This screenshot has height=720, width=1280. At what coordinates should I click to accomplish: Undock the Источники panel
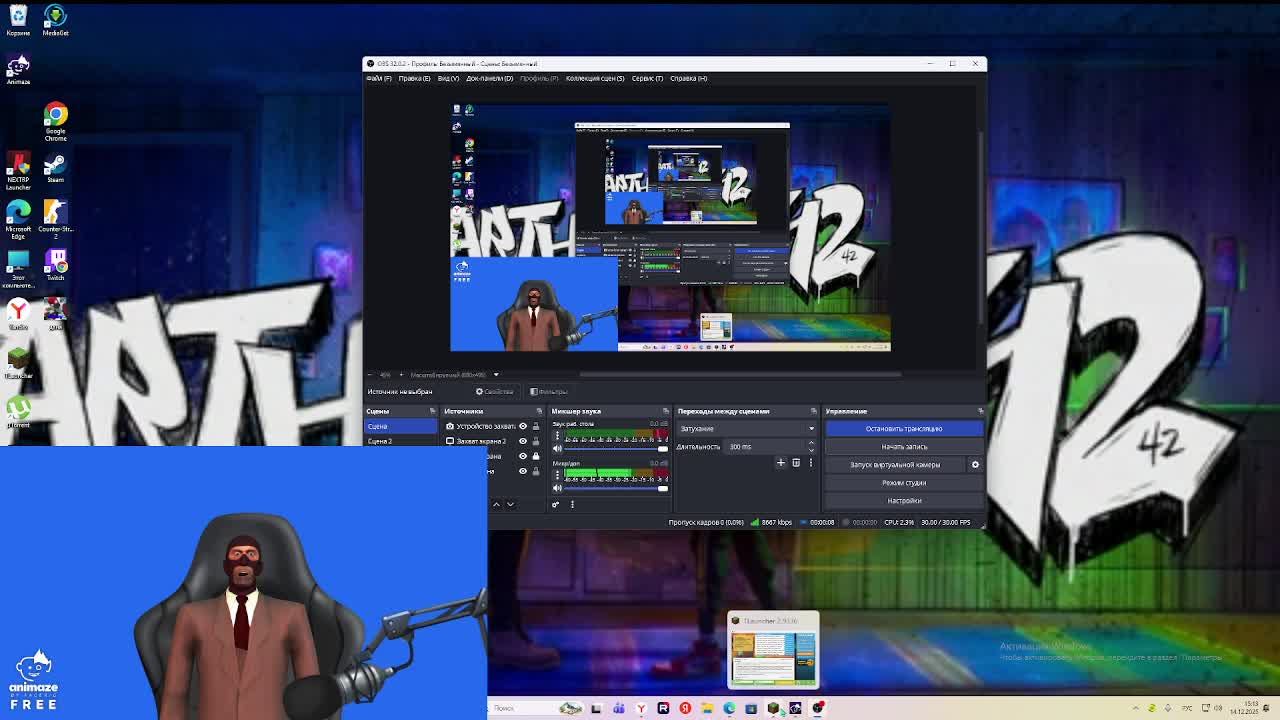(539, 411)
